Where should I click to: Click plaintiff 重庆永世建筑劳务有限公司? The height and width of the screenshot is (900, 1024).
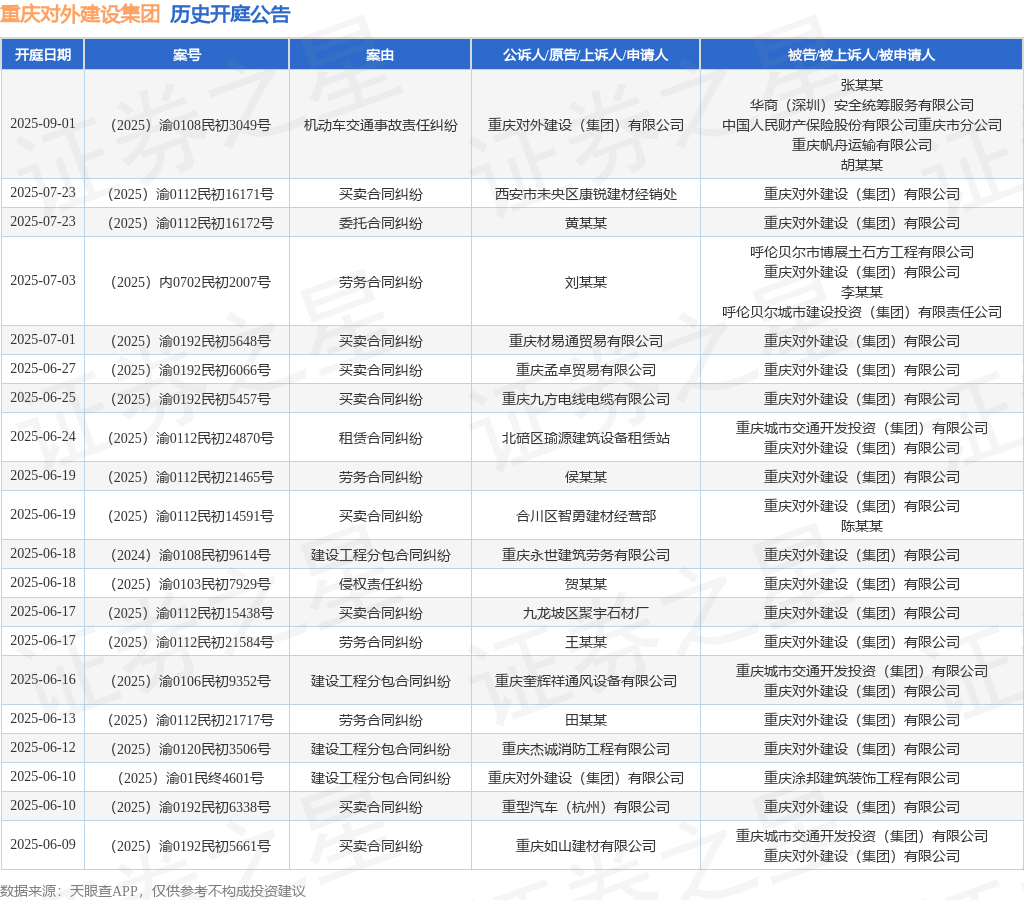(x=585, y=555)
